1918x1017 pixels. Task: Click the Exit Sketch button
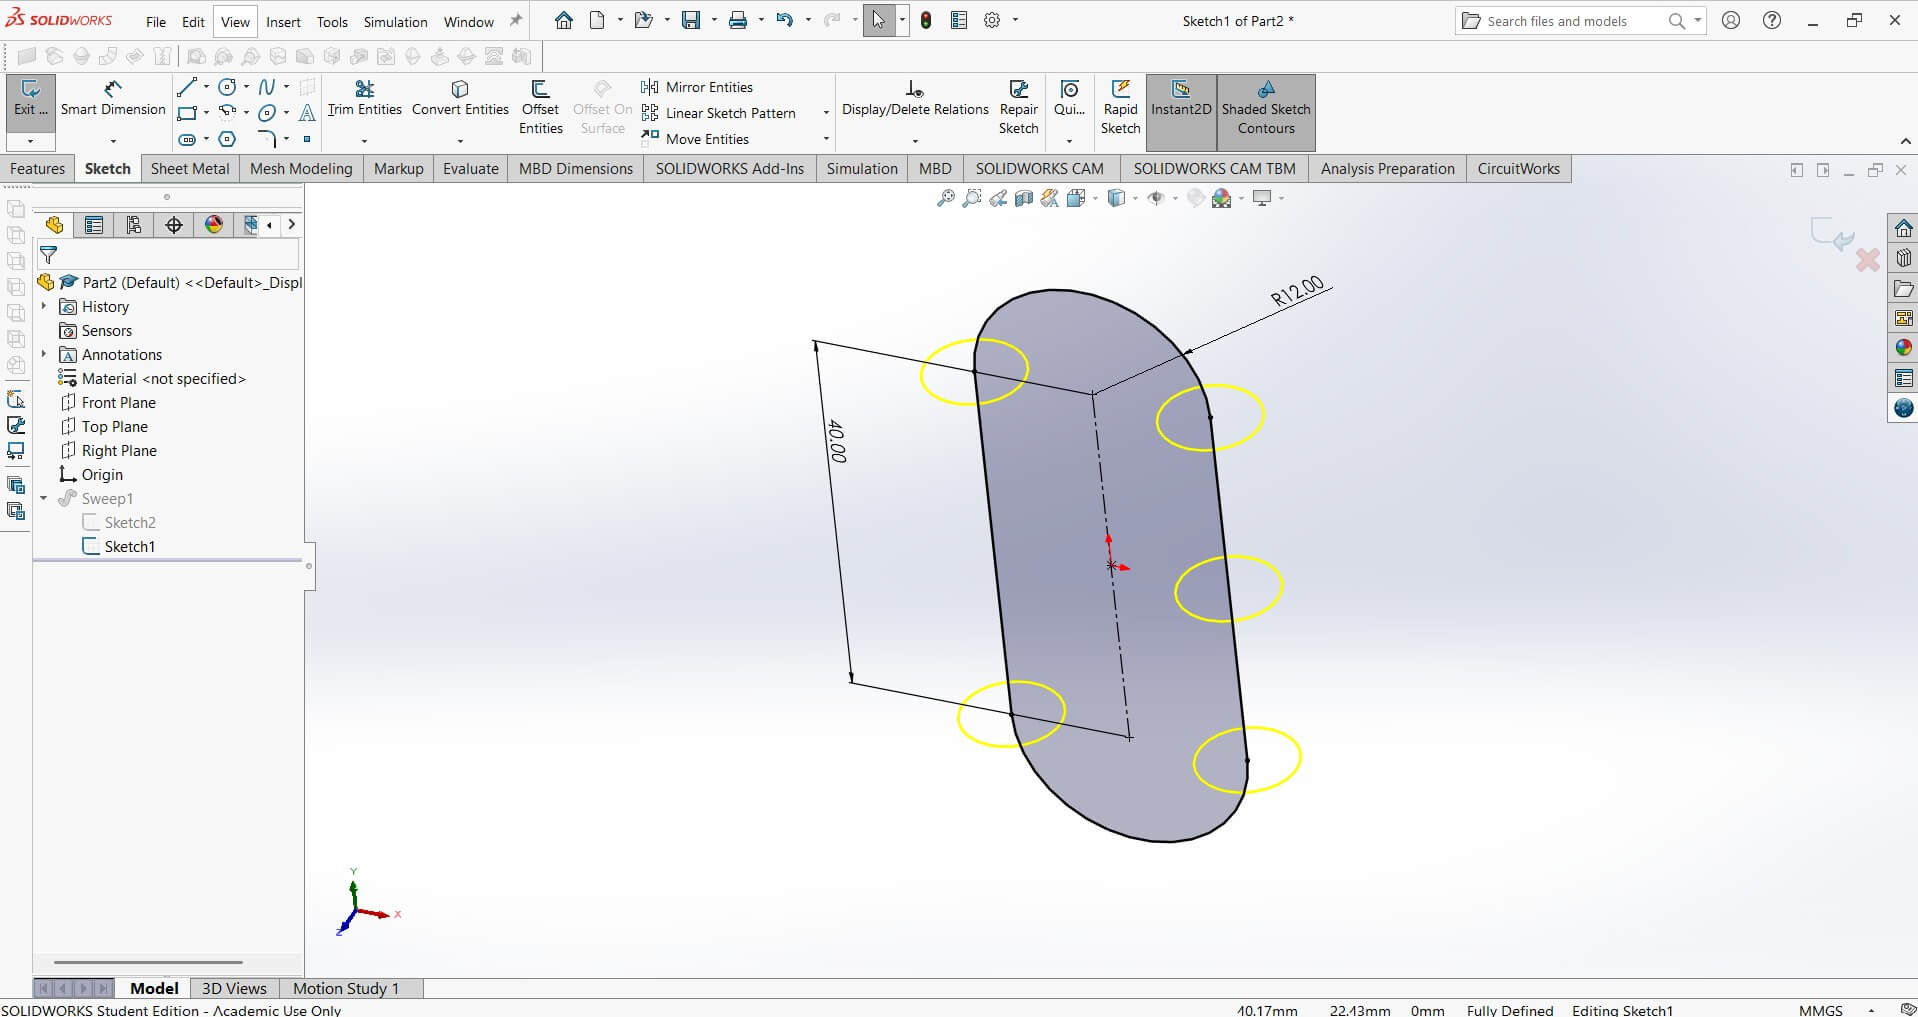30,99
